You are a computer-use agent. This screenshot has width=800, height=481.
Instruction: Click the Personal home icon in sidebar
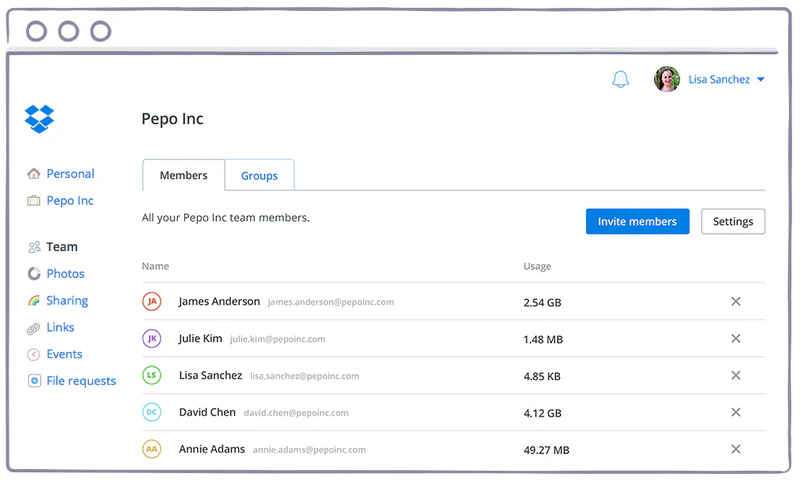[34, 174]
